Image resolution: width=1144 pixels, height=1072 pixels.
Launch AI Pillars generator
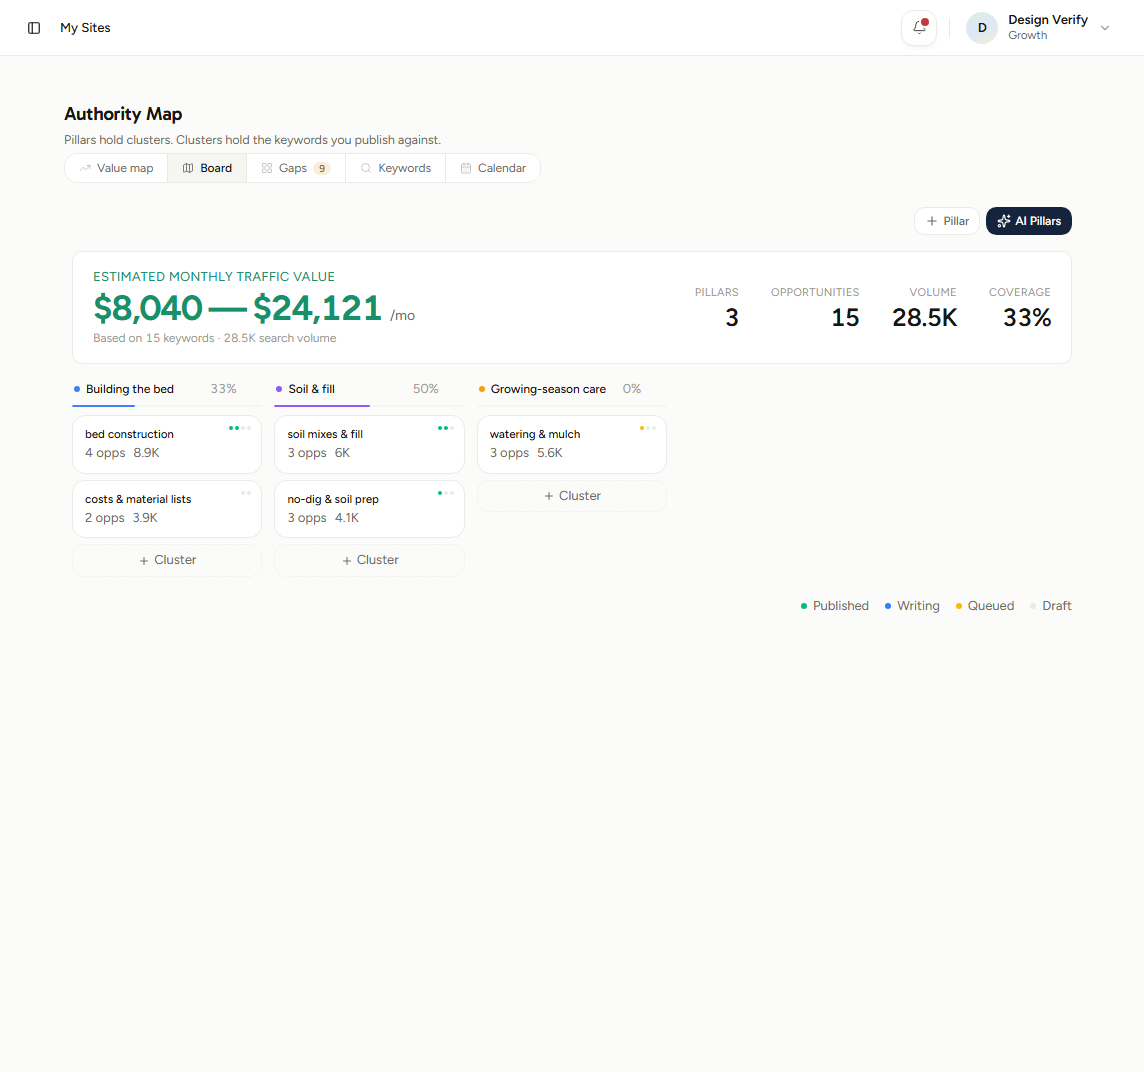(1029, 221)
